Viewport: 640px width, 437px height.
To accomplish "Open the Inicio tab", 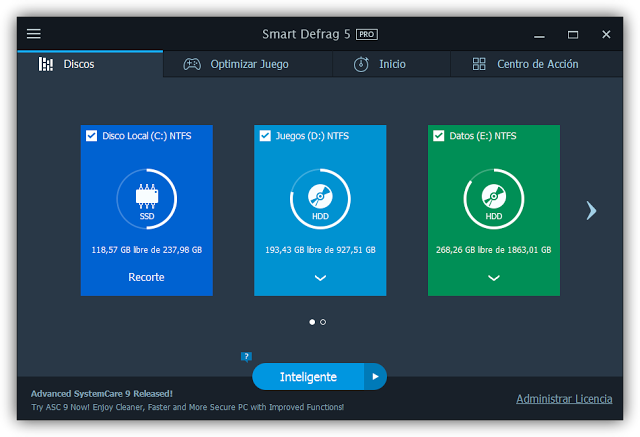I will tap(391, 64).
